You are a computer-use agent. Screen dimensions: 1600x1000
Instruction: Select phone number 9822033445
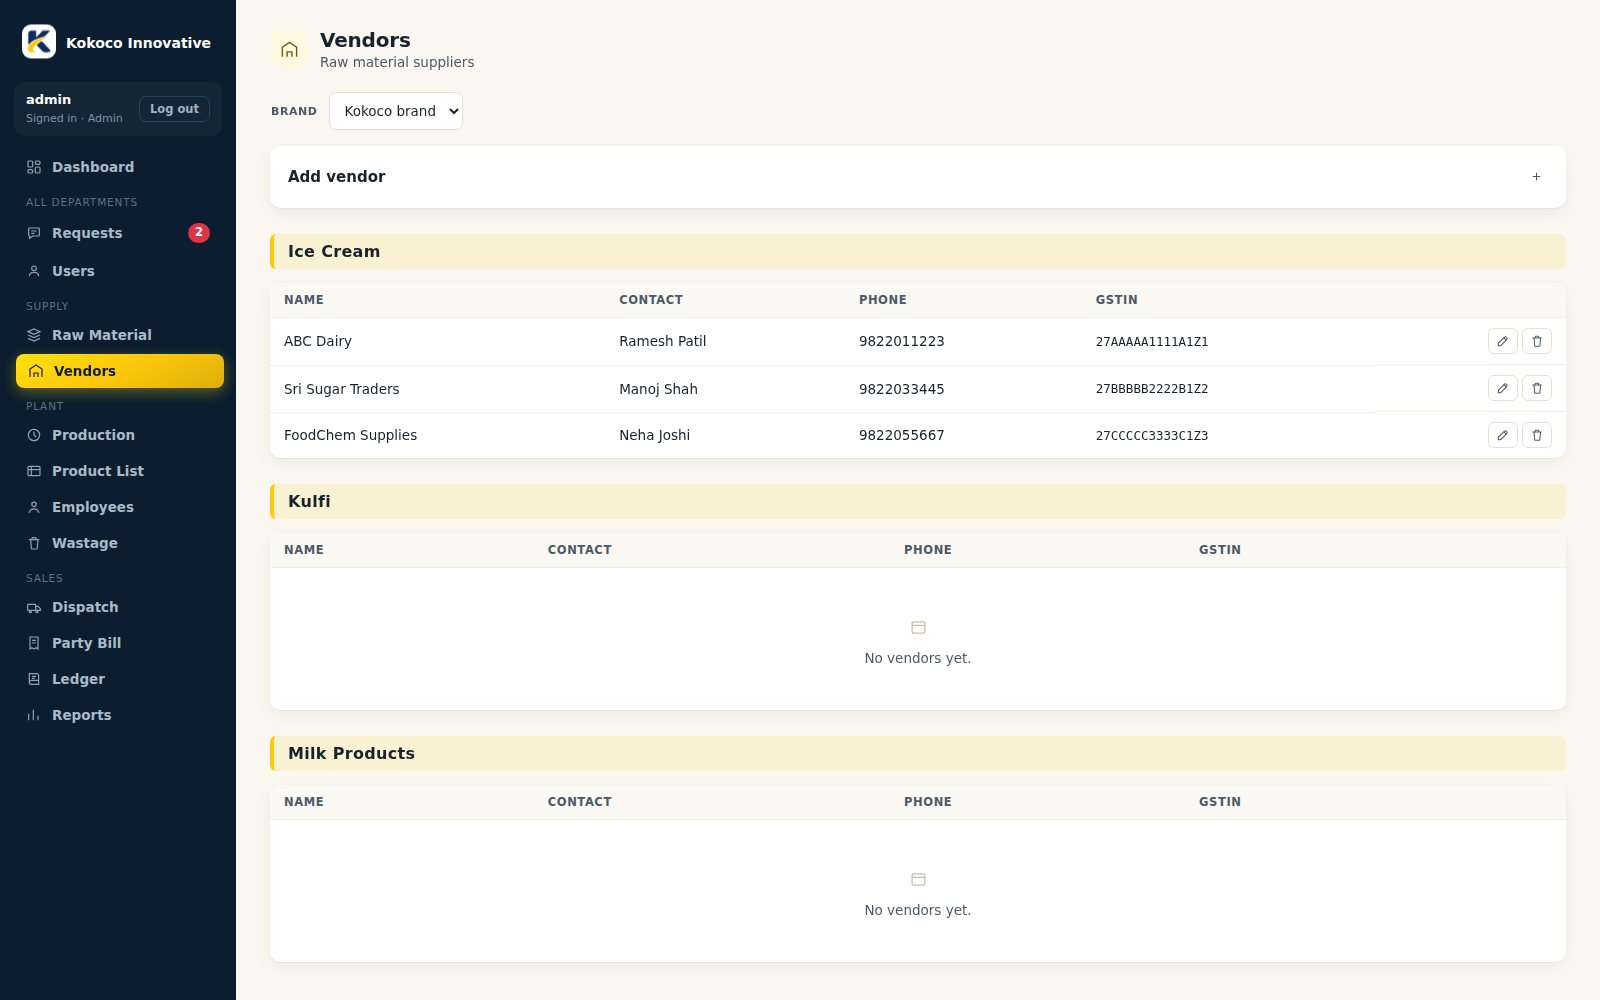pos(901,389)
